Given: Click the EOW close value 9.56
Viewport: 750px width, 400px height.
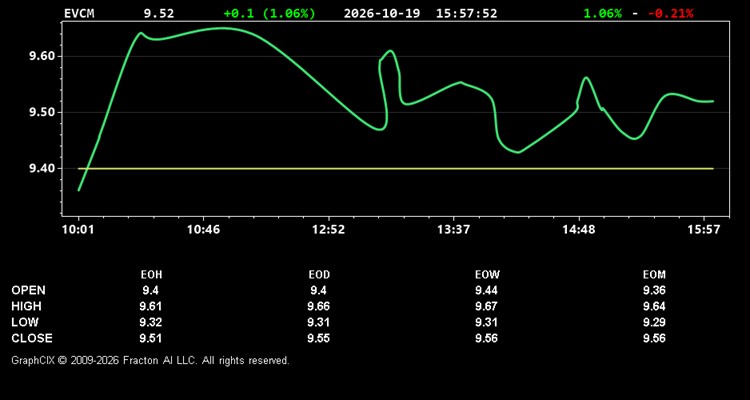Looking at the screenshot, I should 486,338.
